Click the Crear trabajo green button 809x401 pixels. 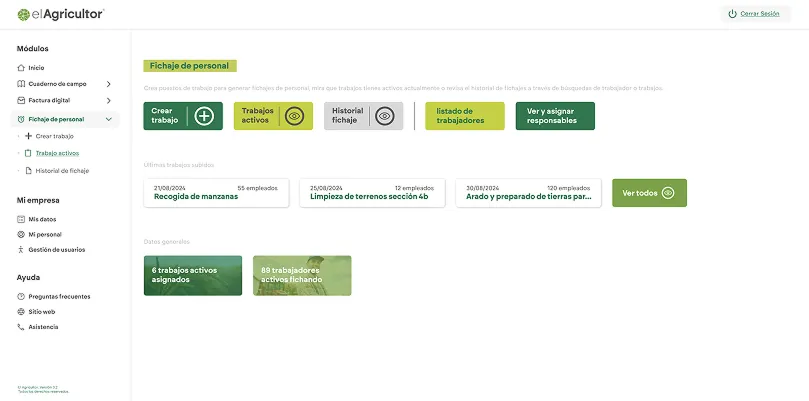coord(183,116)
